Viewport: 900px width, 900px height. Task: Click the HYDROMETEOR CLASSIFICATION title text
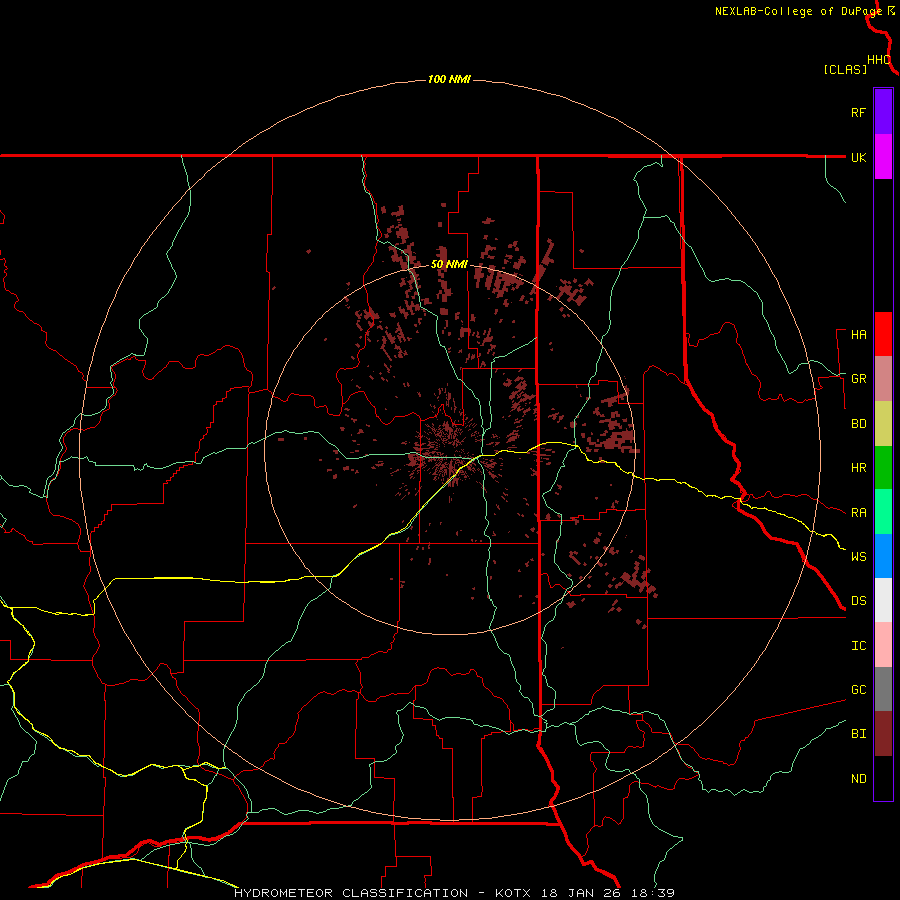tap(351, 893)
